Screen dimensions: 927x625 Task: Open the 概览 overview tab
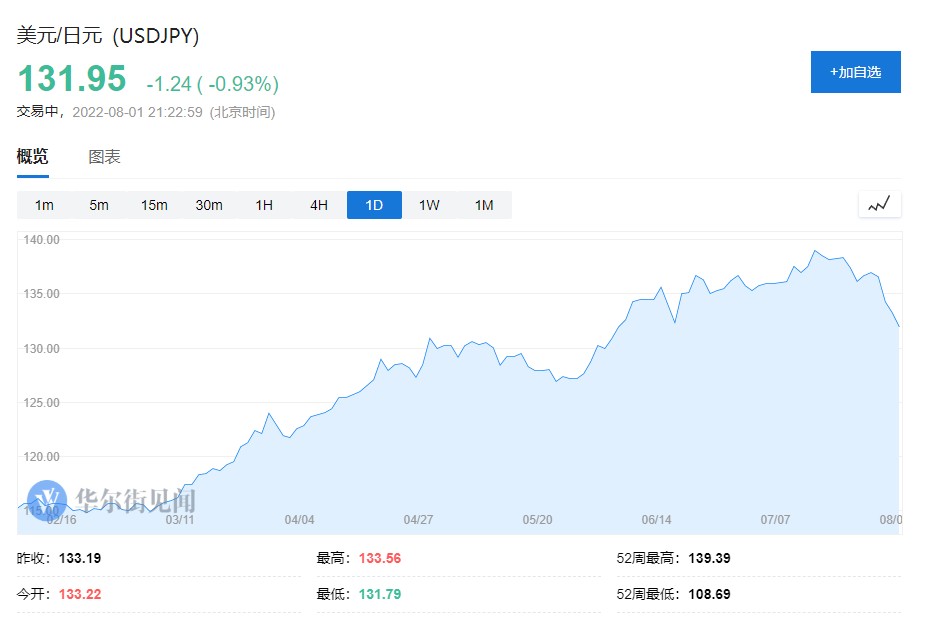point(32,157)
